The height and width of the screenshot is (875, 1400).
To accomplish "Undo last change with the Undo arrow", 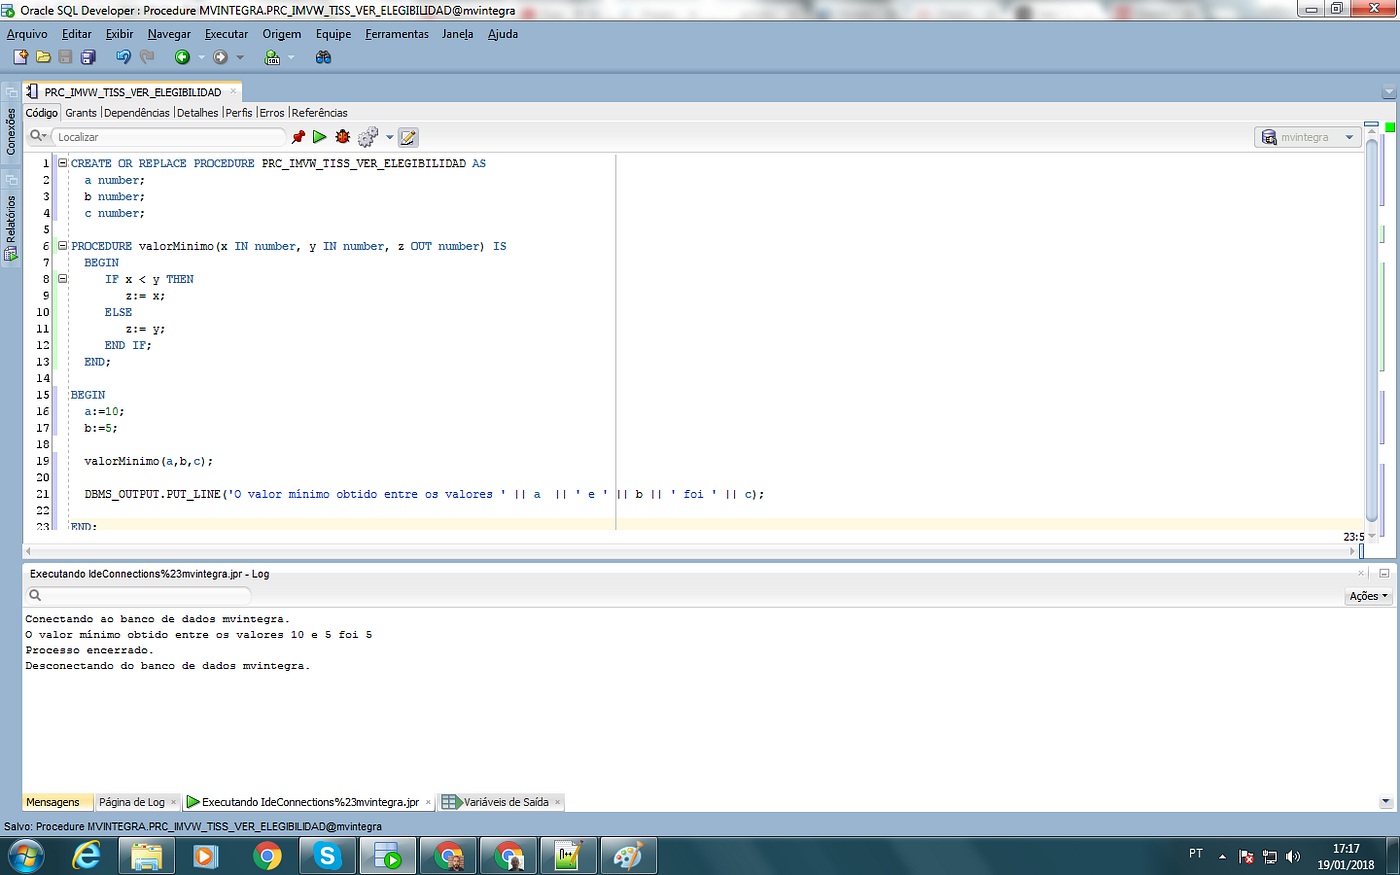I will click(122, 57).
